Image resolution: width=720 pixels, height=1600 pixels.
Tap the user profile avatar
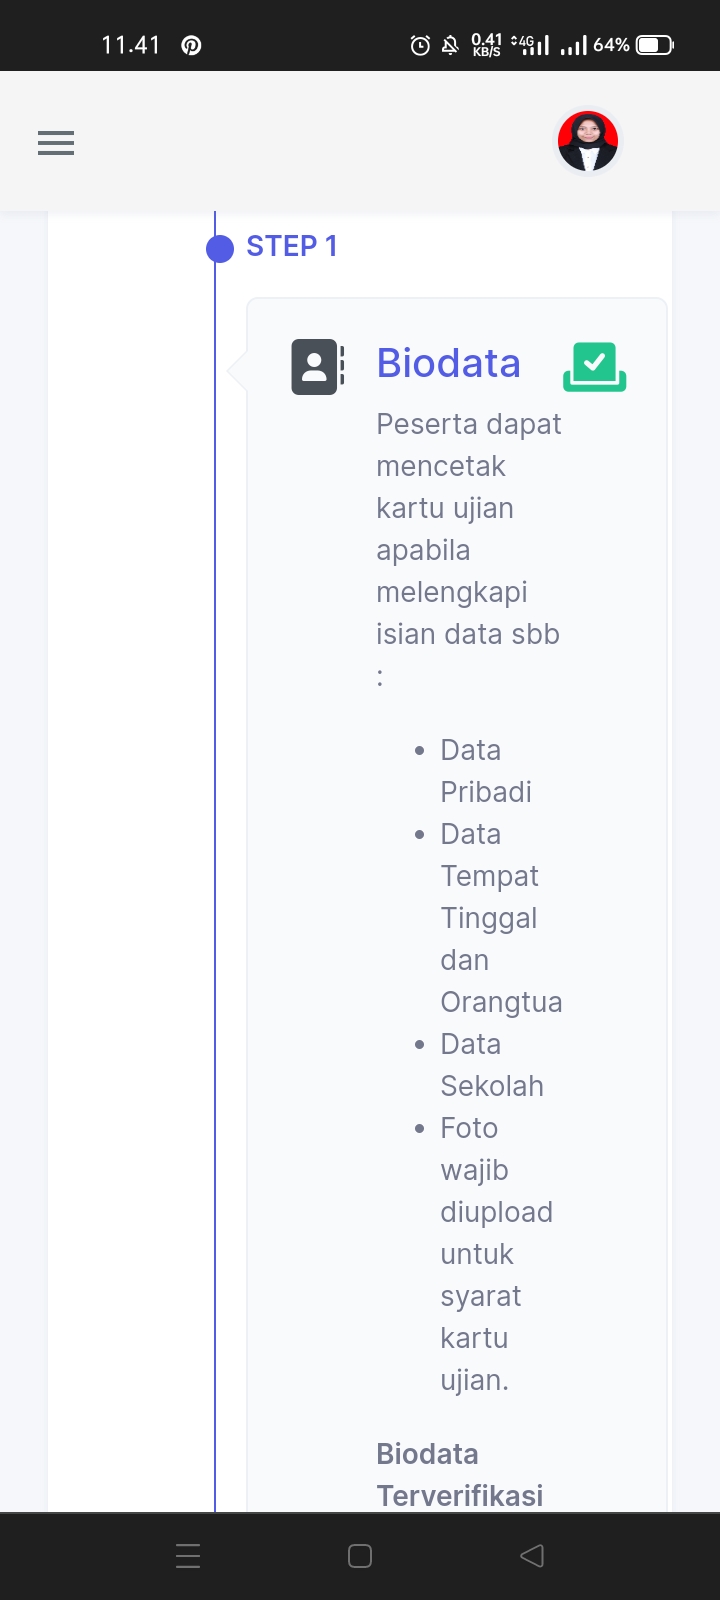pos(588,142)
